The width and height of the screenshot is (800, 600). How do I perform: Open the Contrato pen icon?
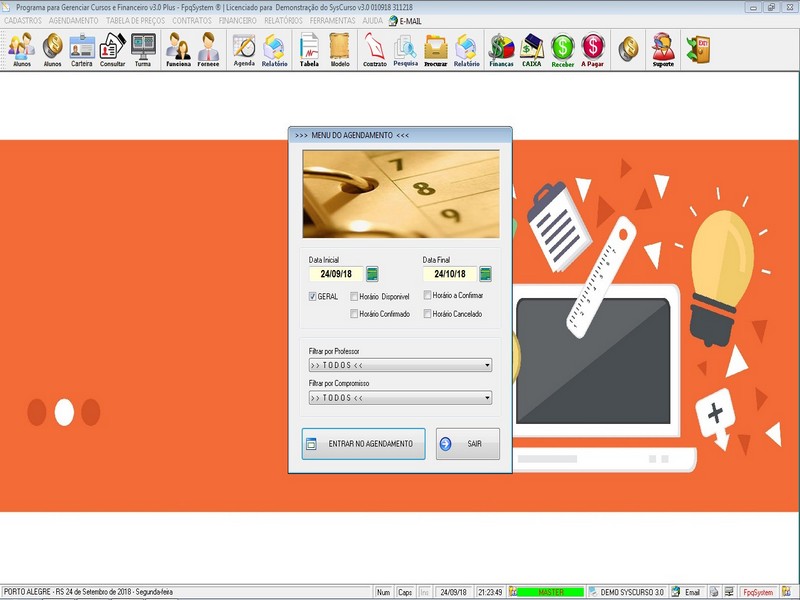point(374,49)
